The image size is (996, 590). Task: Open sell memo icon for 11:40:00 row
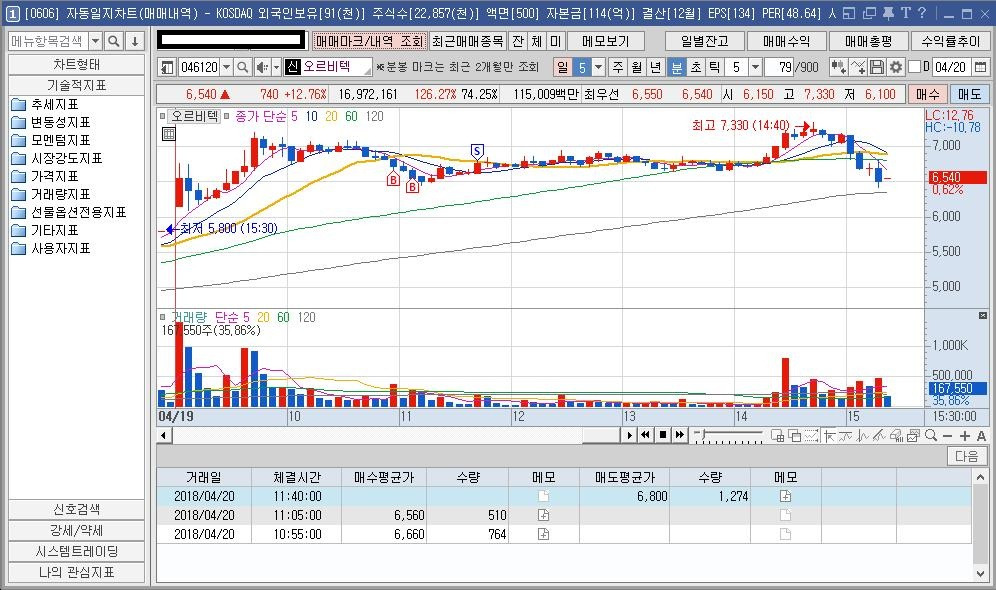tap(786, 496)
